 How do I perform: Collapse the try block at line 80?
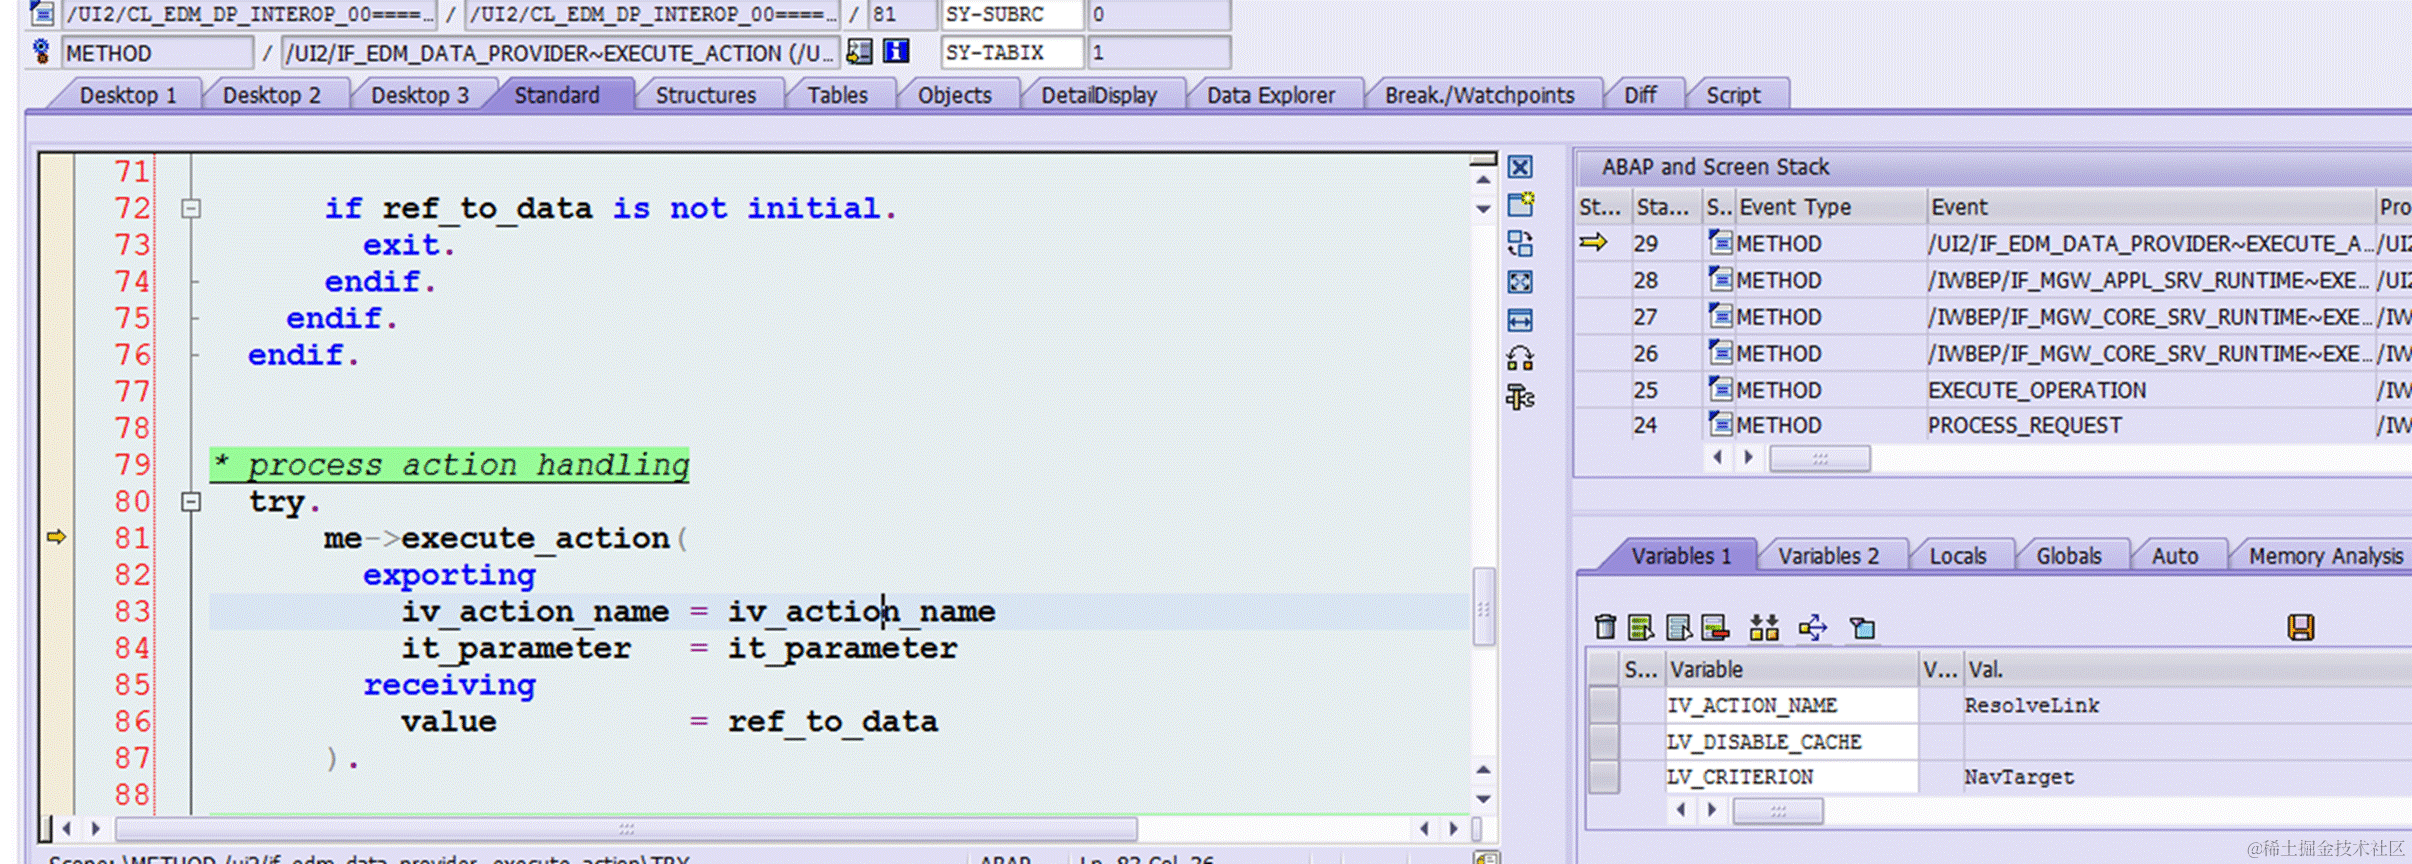191,502
